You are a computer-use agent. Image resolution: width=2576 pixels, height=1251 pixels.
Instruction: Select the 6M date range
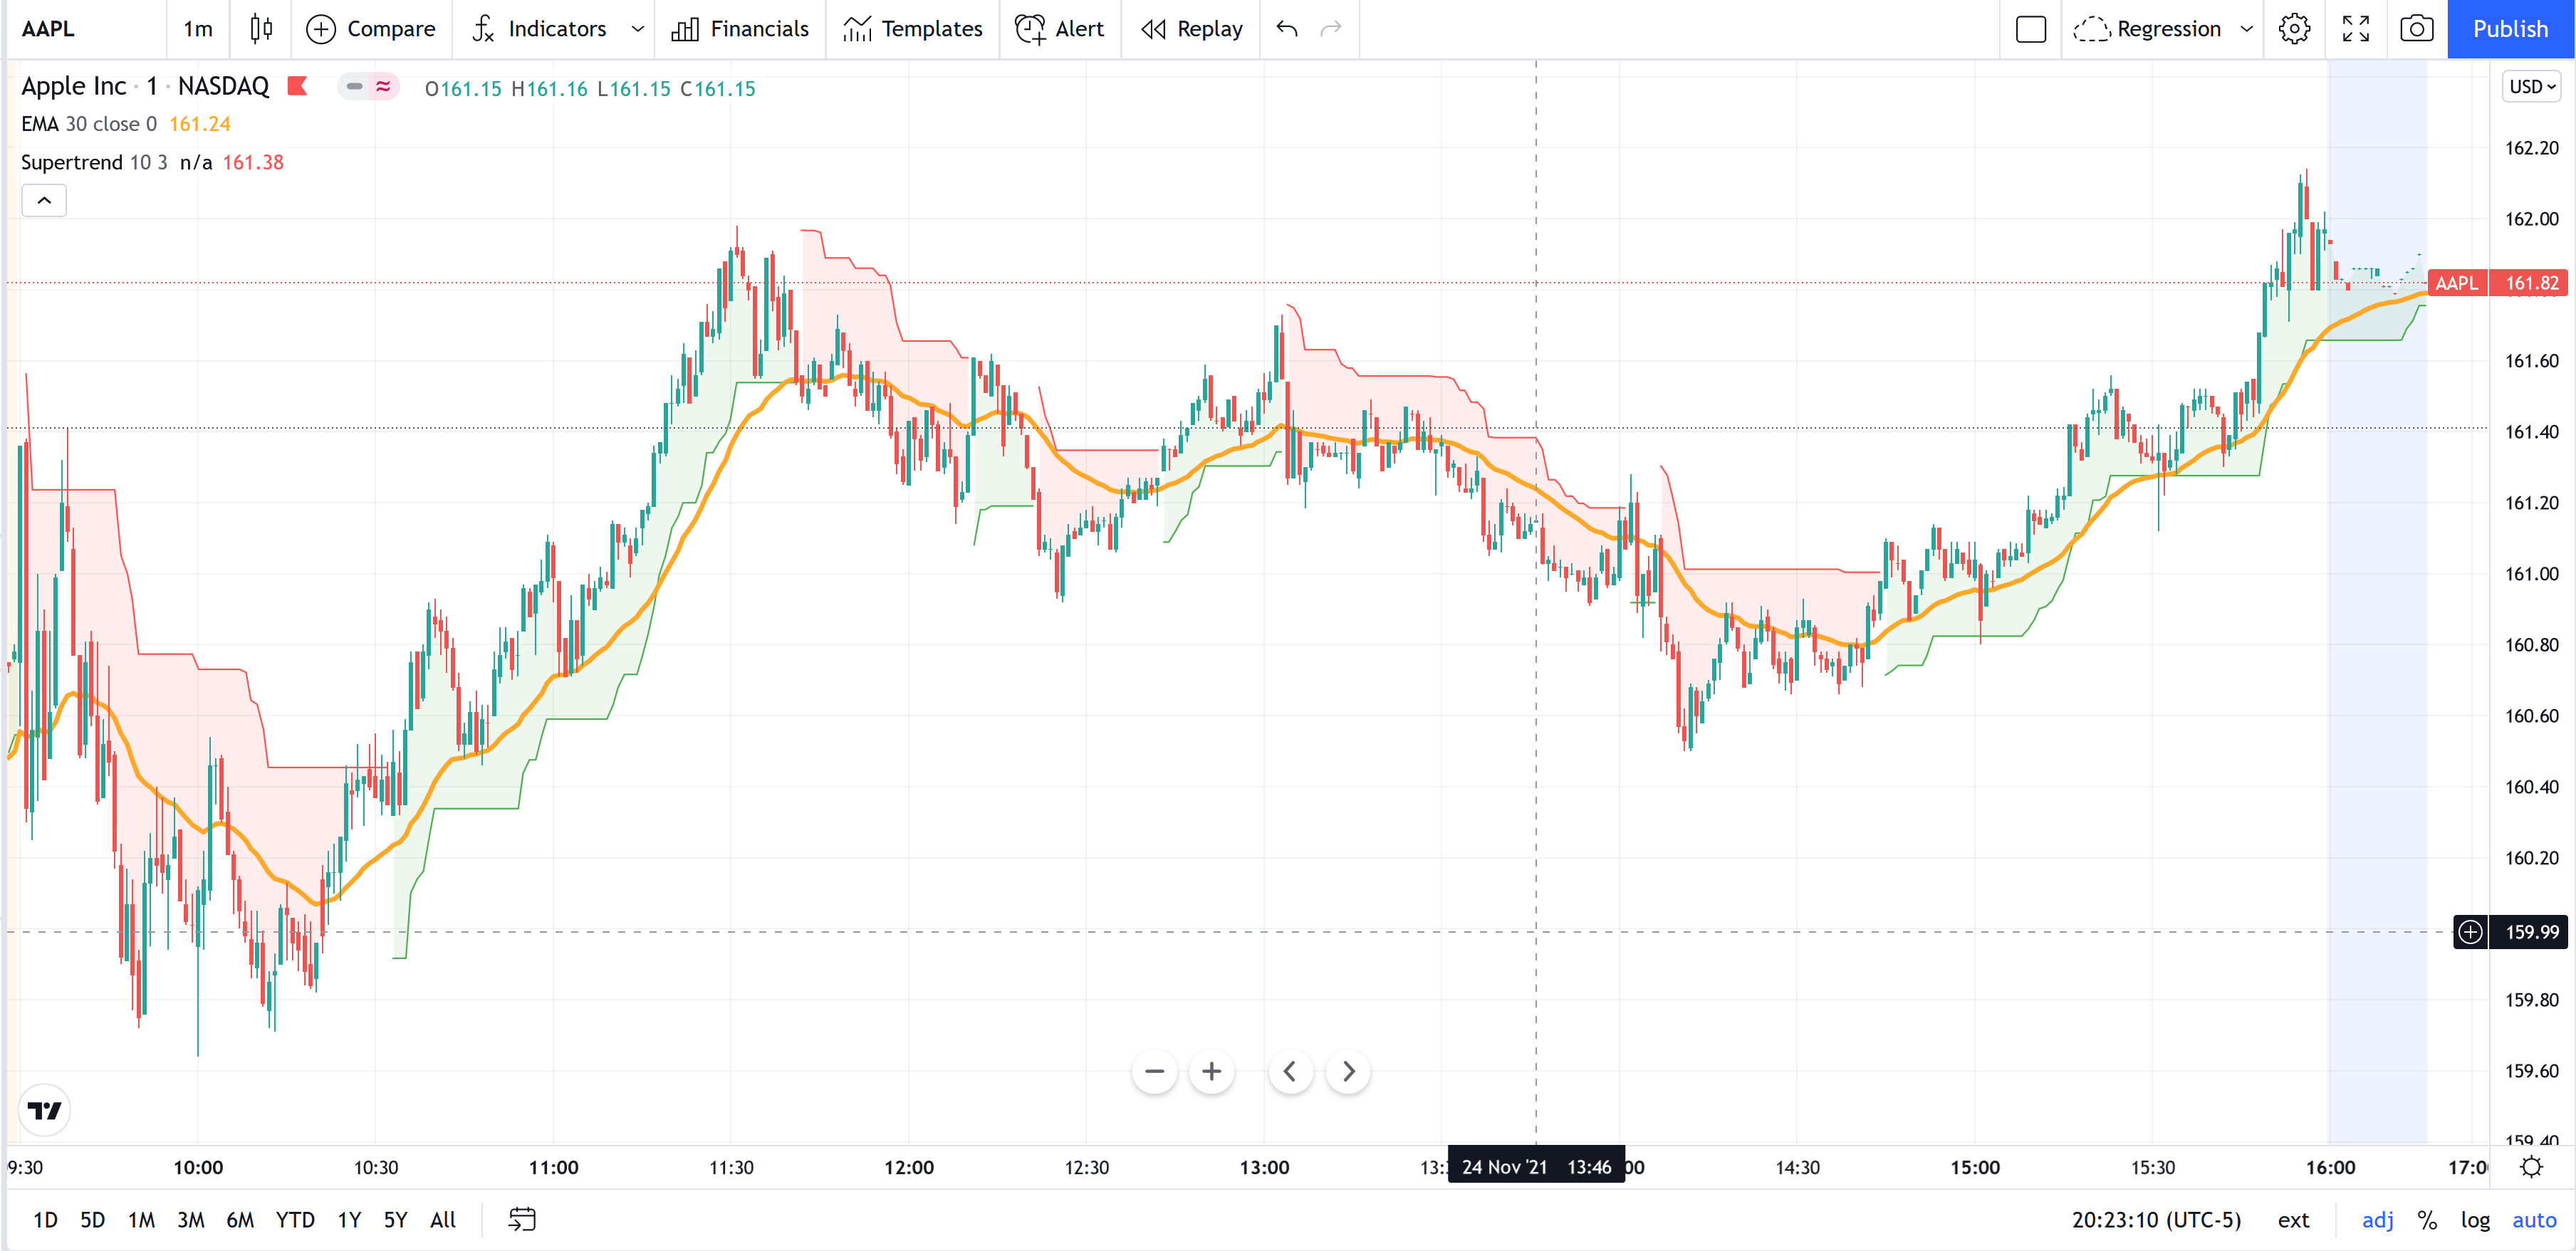click(240, 1220)
